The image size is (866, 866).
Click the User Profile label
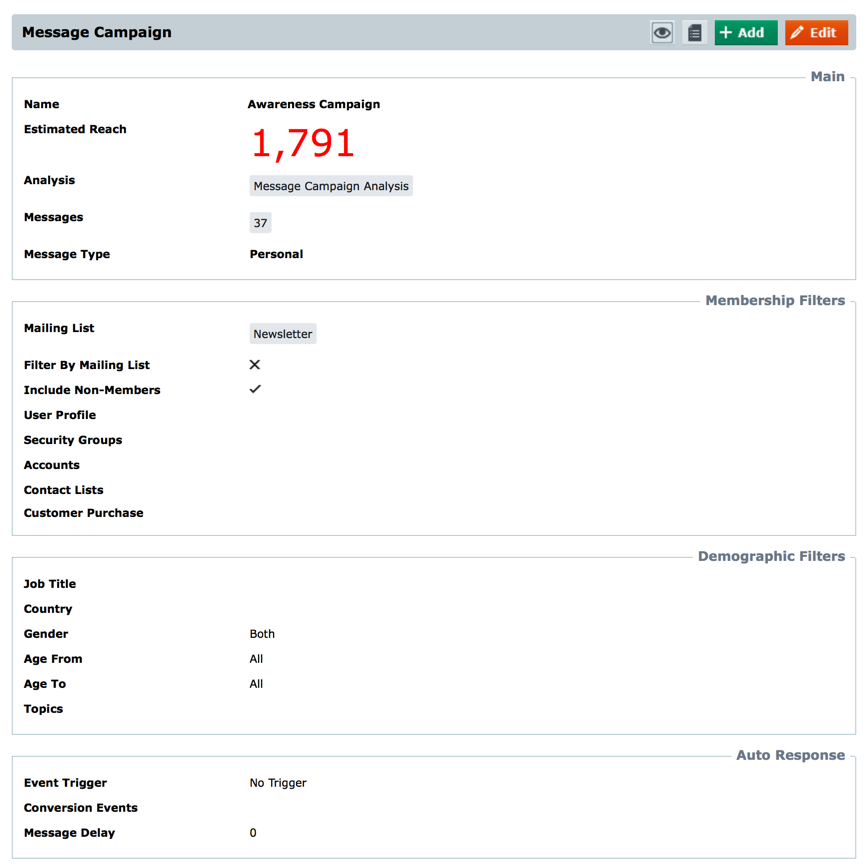pyautogui.click(x=60, y=415)
